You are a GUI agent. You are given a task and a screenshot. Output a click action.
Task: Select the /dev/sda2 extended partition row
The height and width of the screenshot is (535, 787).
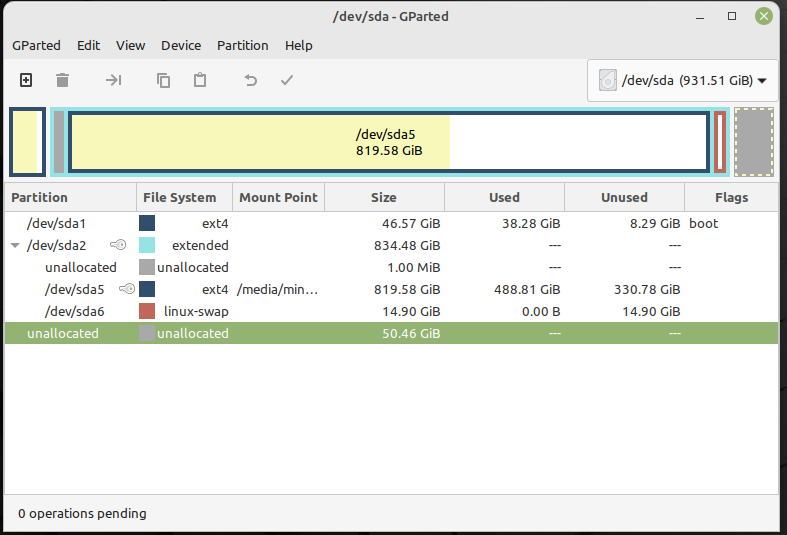[391, 245]
